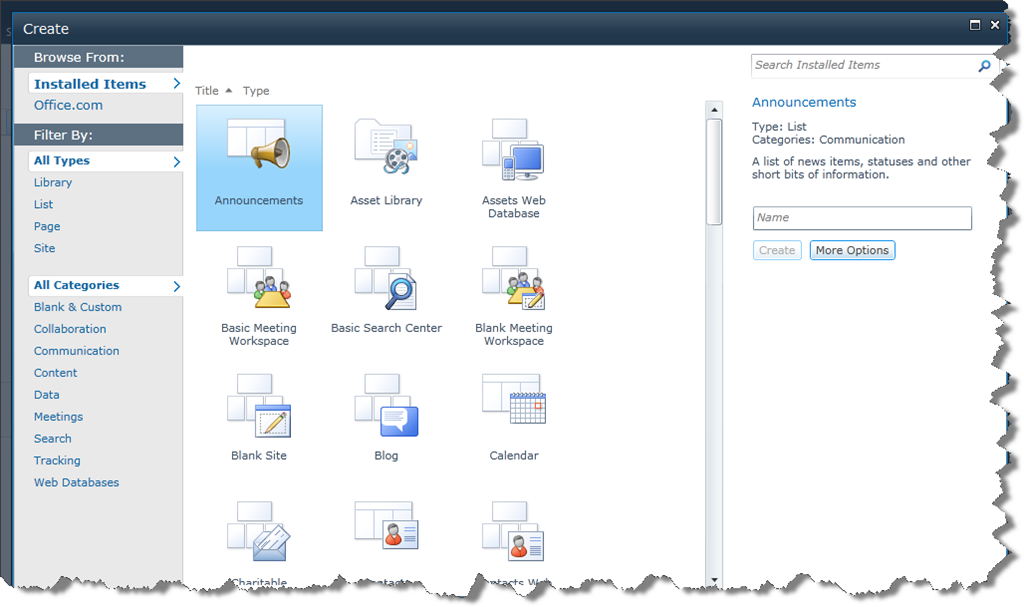The height and width of the screenshot is (607, 1024).
Task: Filter templates by Library type
Action: [53, 183]
